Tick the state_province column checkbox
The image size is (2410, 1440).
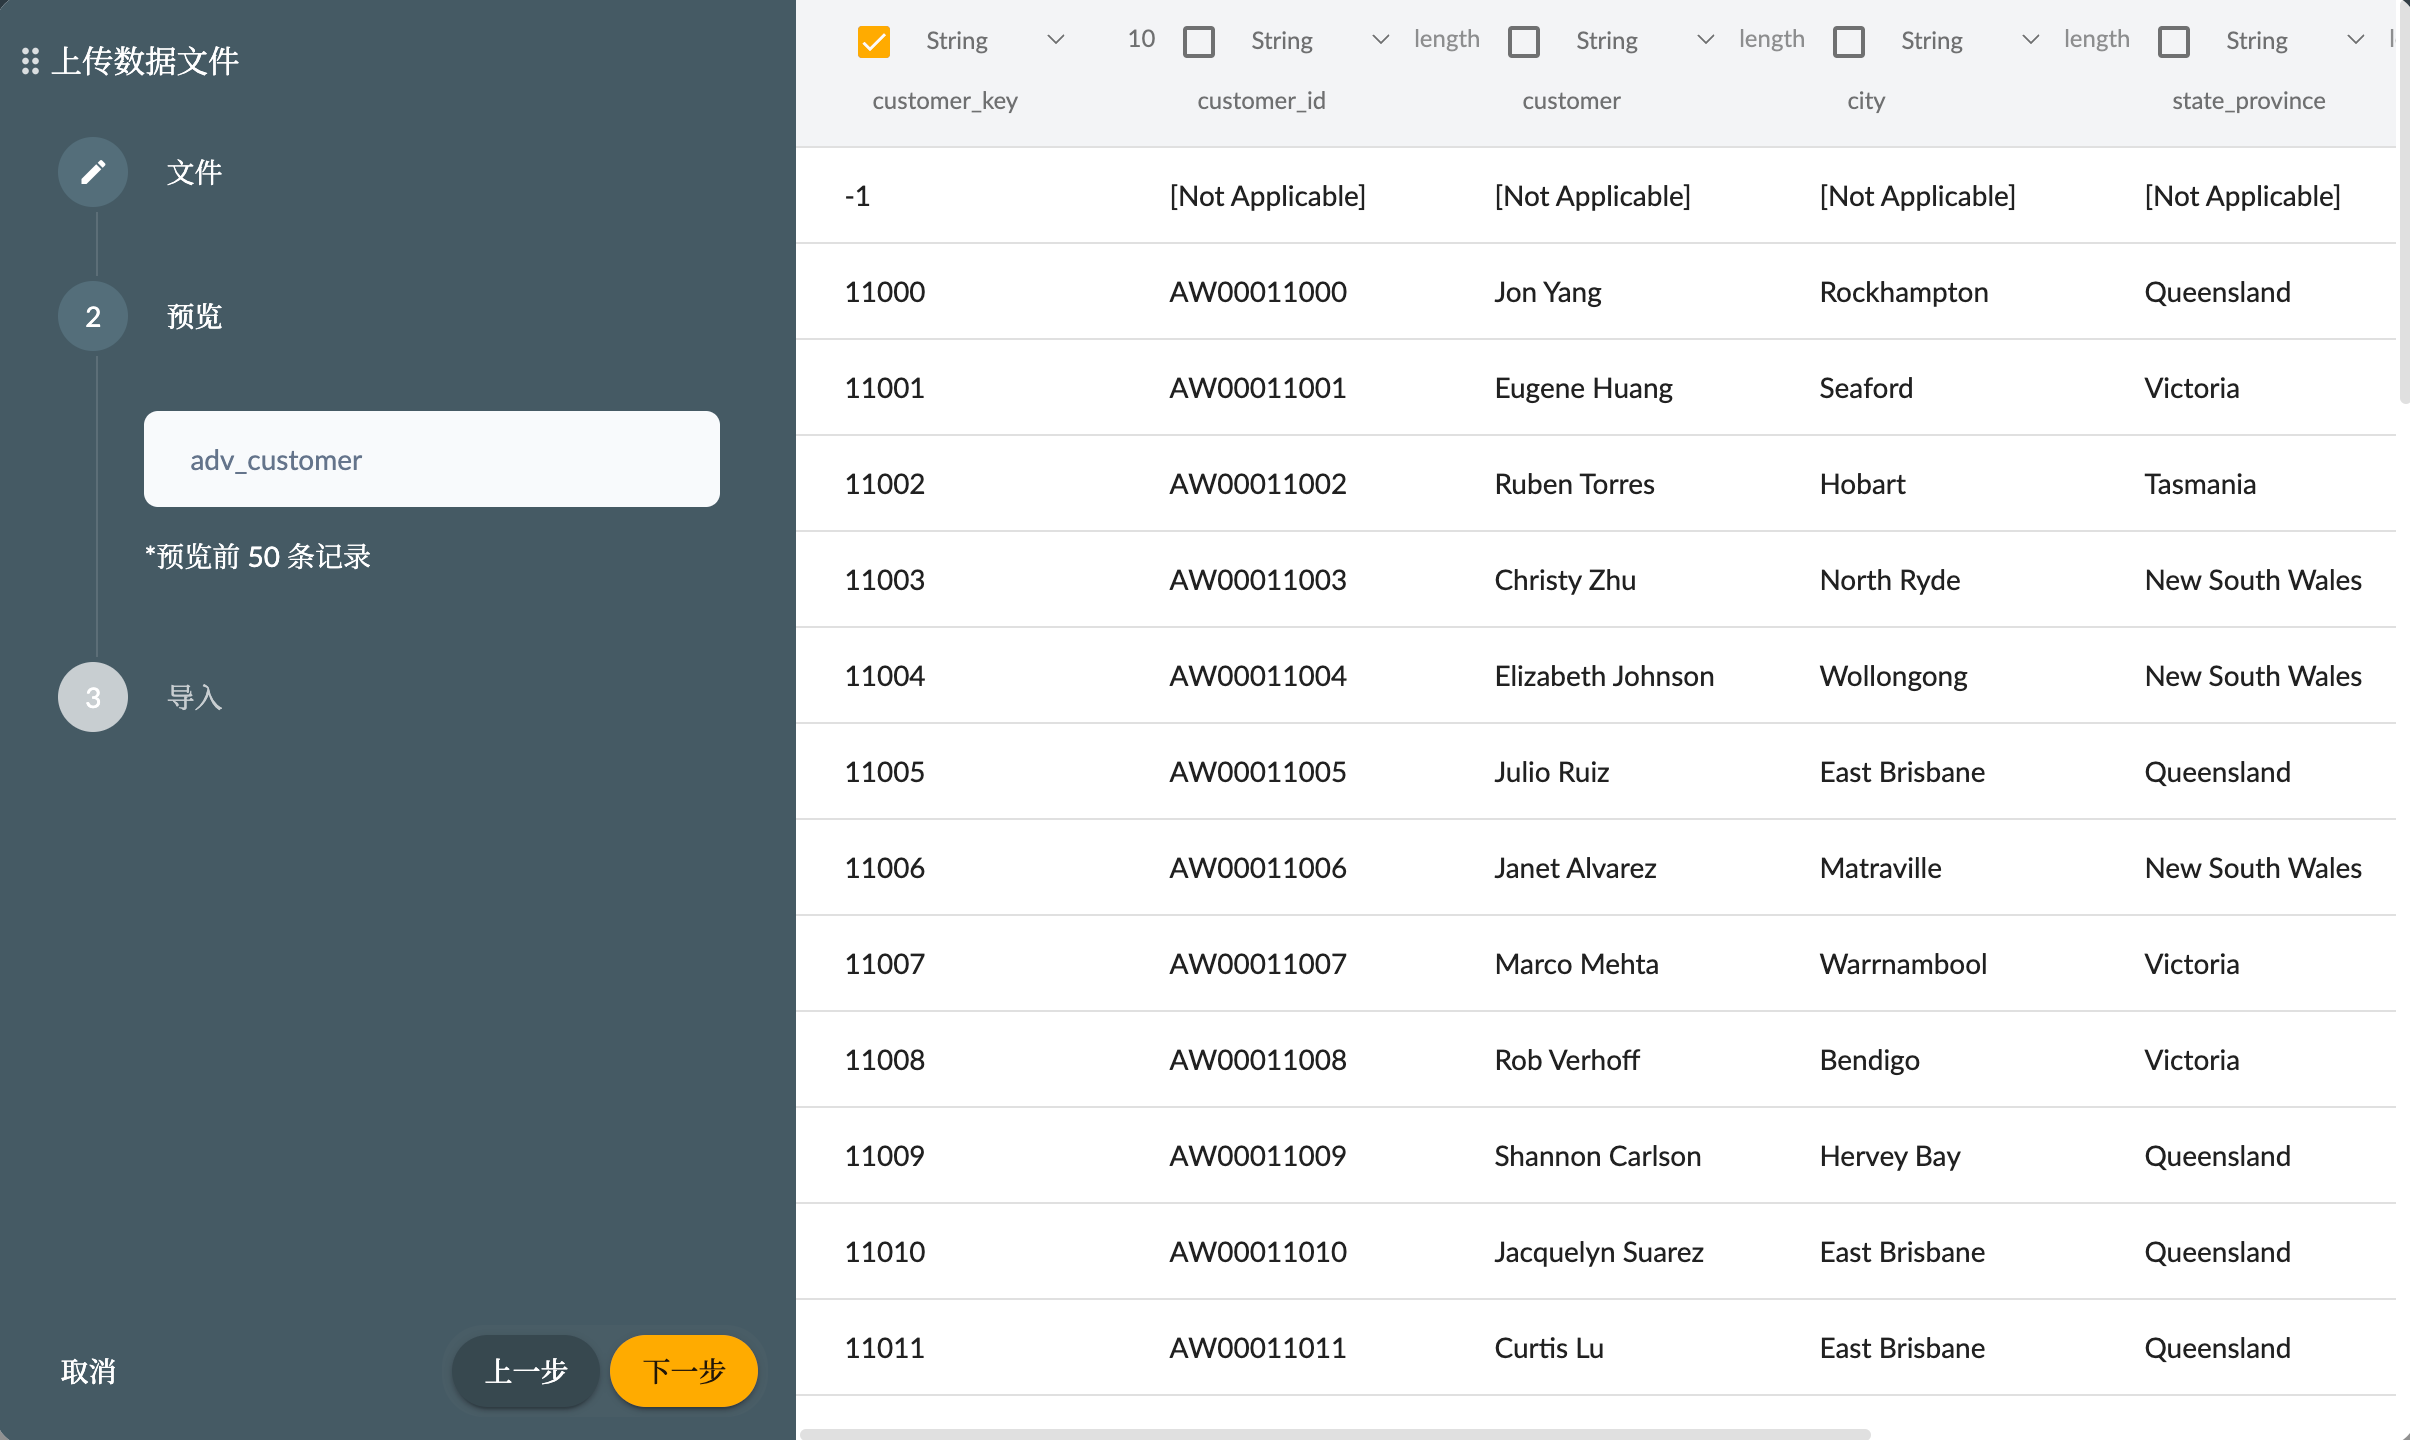click(x=2173, y=41)
